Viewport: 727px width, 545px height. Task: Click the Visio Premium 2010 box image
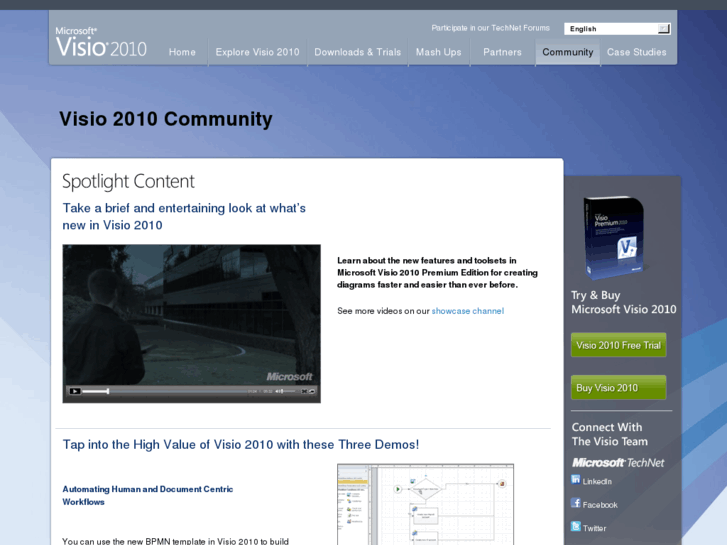(614, 238)
